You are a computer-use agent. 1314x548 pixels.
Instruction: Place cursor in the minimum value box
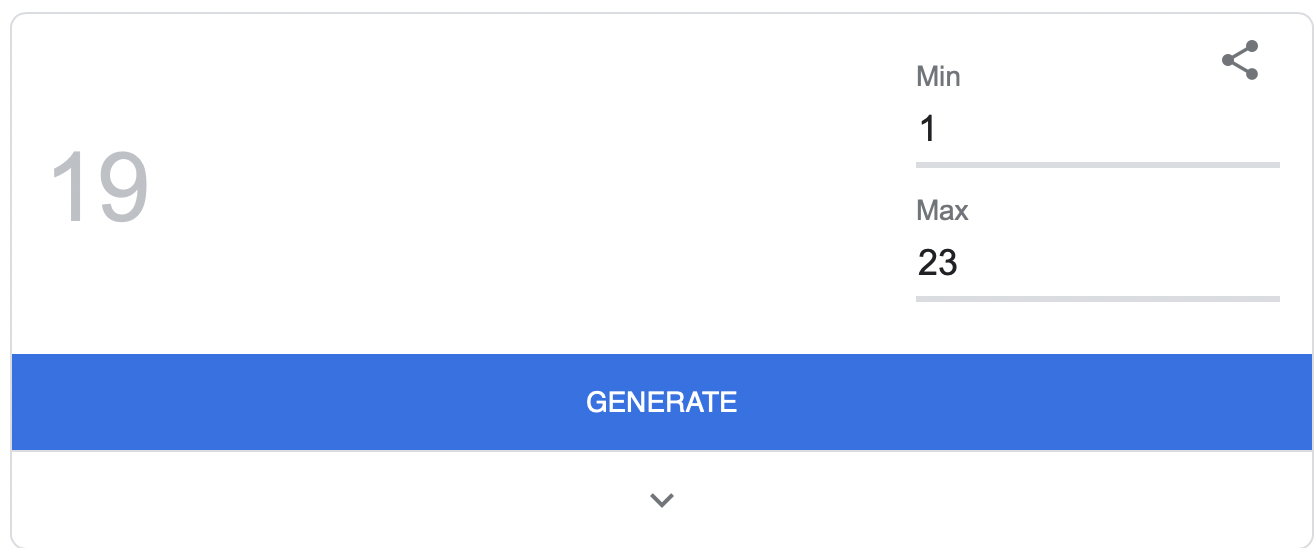[x=1097, y=129]
